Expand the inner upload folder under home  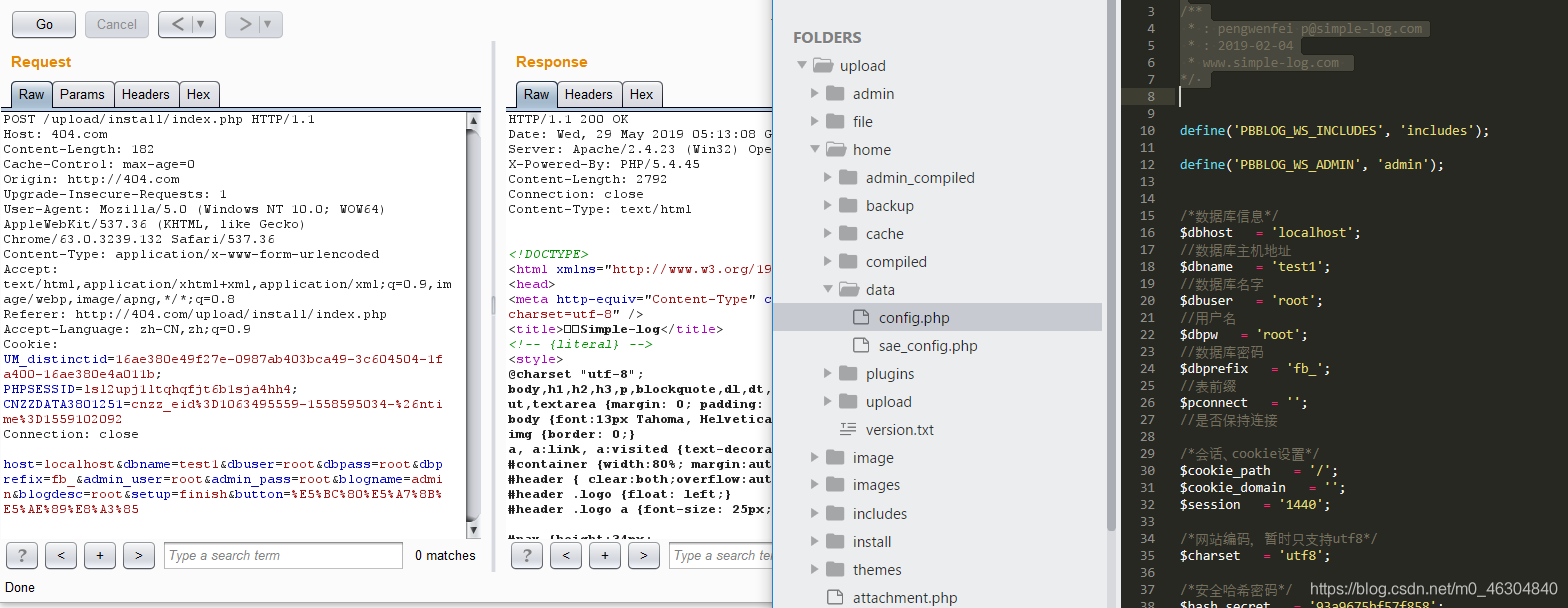(x=828, y=402)
